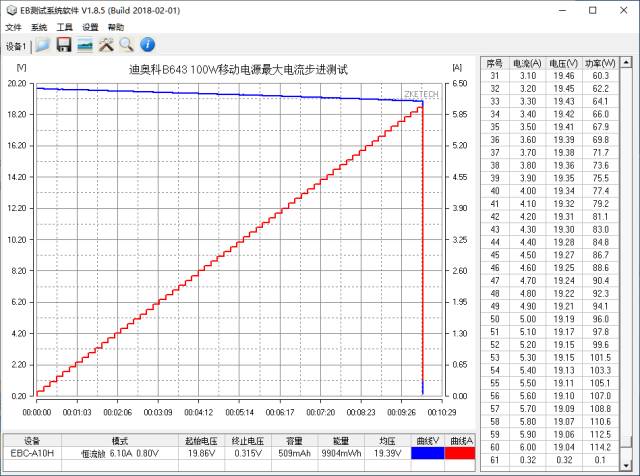Click the 电压(V) column header
Viewport: 640px width, 476px height.
tap(564, 63)
